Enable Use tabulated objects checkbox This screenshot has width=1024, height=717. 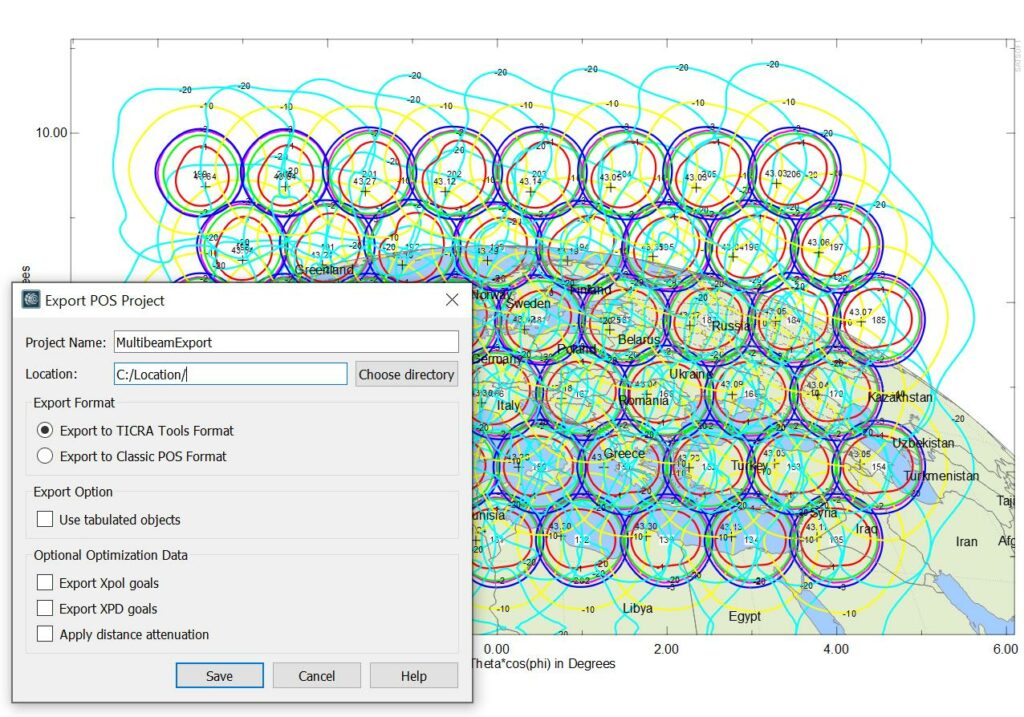[x=45, y=520]
